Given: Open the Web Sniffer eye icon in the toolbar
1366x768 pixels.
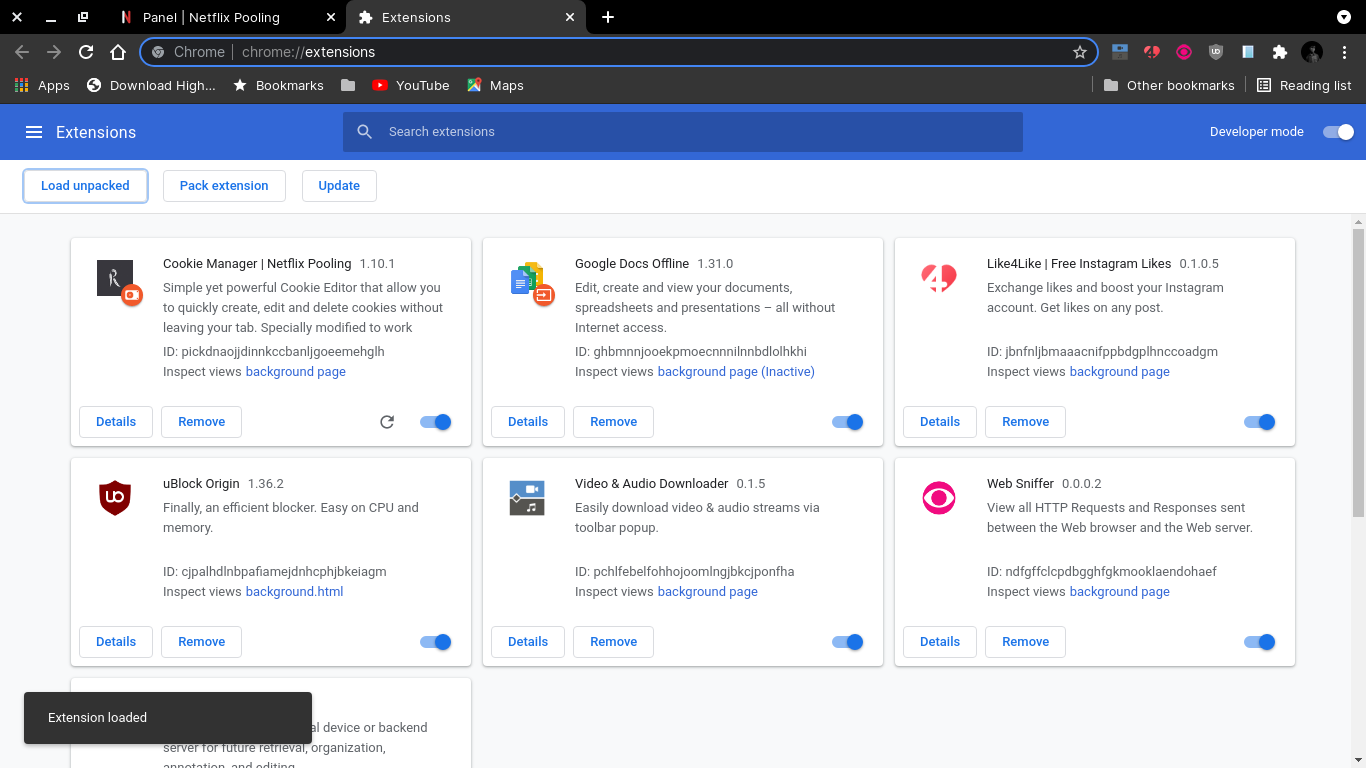Looking at the screenshot, I should pos(1184,52).
